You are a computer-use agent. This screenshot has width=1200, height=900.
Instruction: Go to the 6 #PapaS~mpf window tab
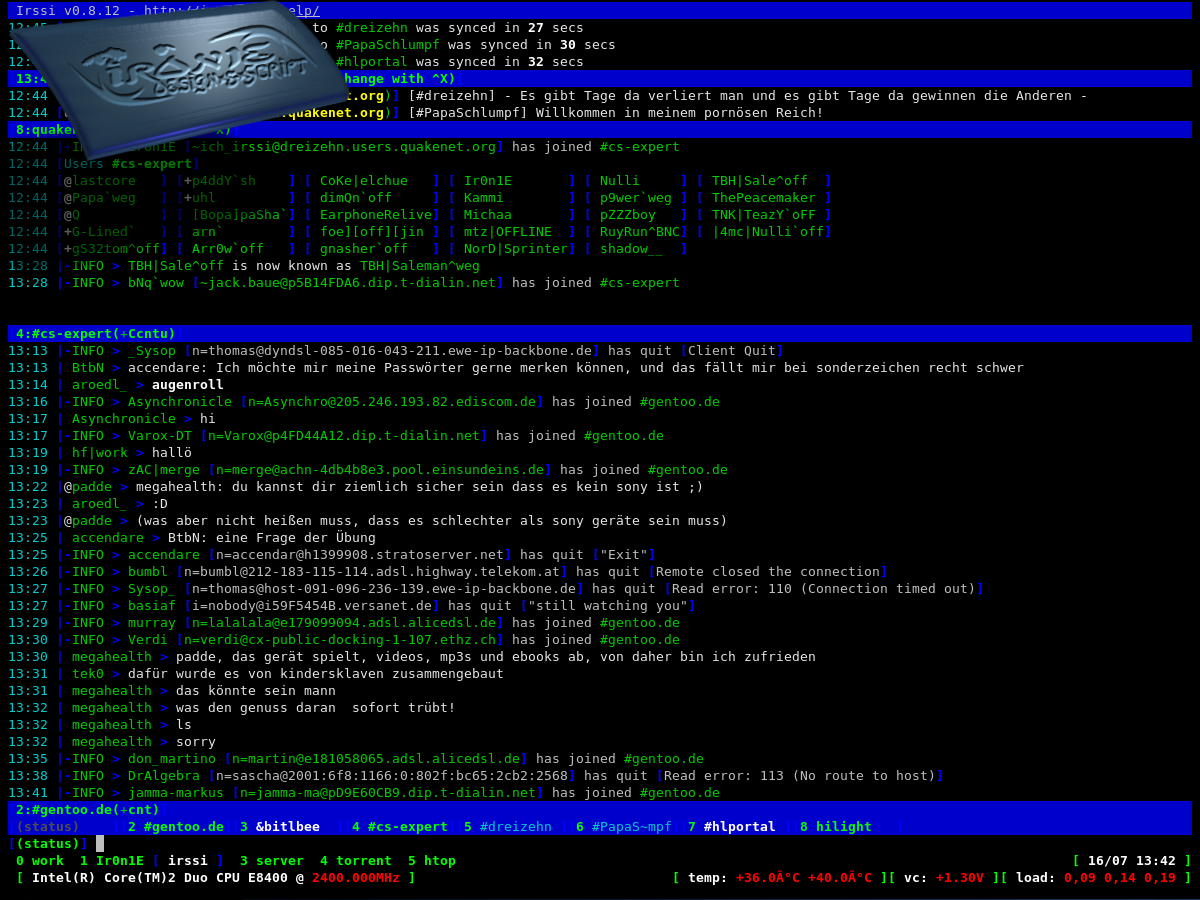click(x=624, y=827)
